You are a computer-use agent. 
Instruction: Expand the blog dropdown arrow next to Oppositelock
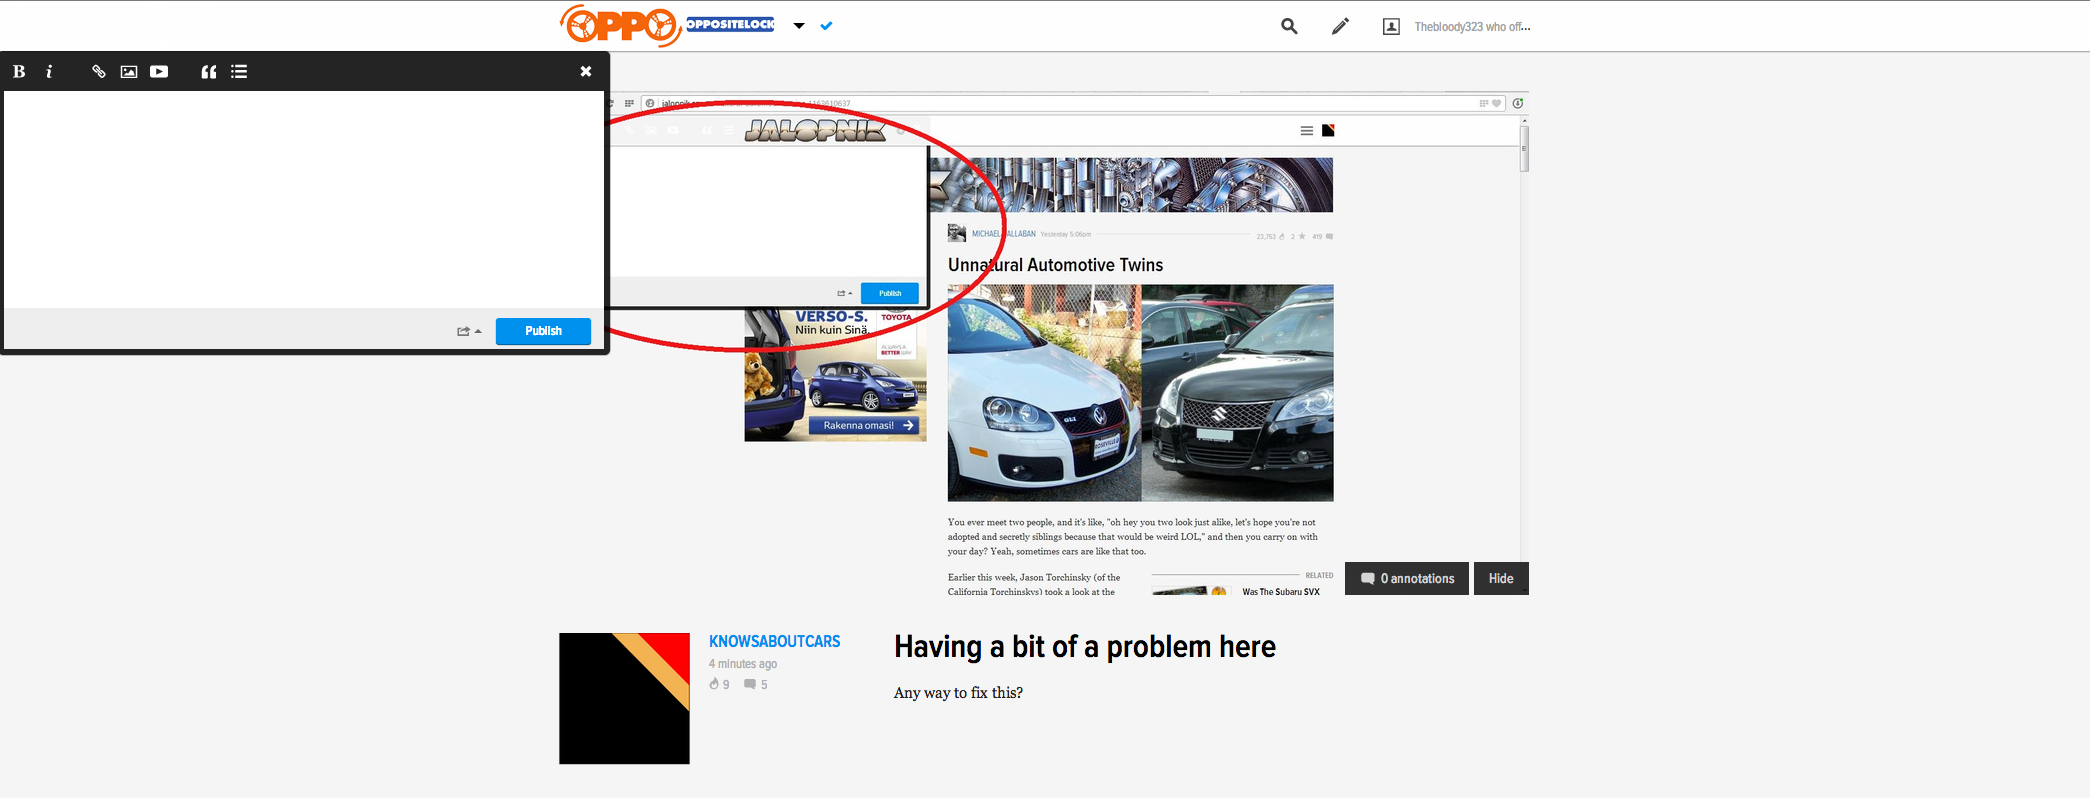tap(799, 26)
